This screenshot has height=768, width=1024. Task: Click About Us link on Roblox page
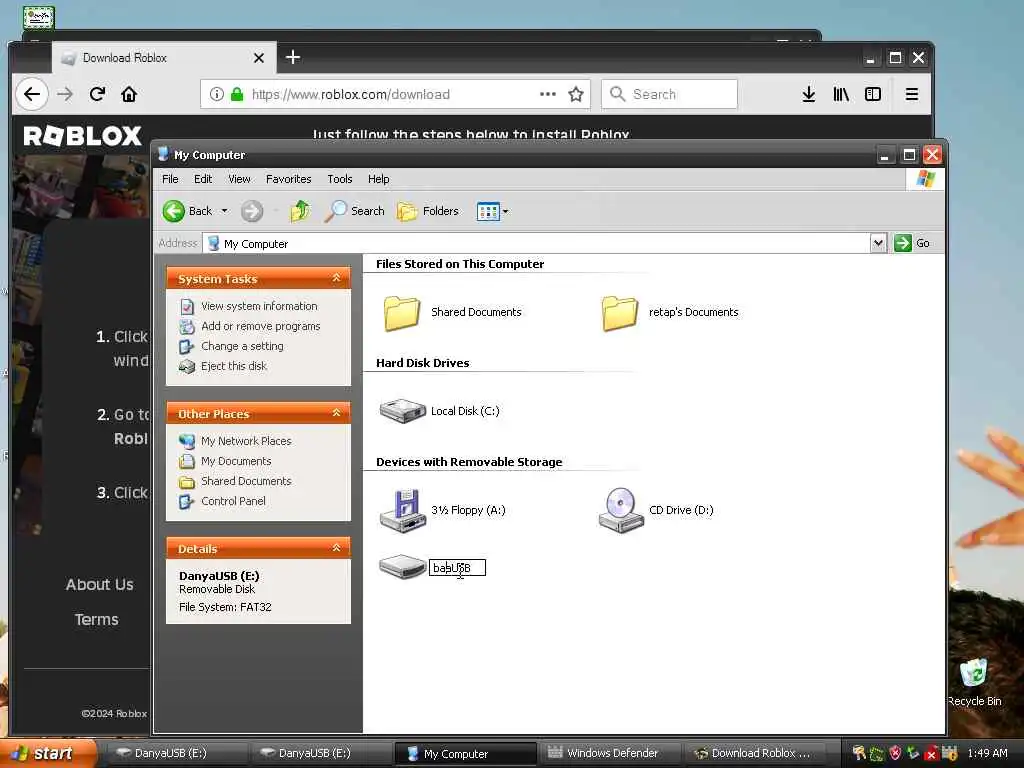[x=99, y=584]
